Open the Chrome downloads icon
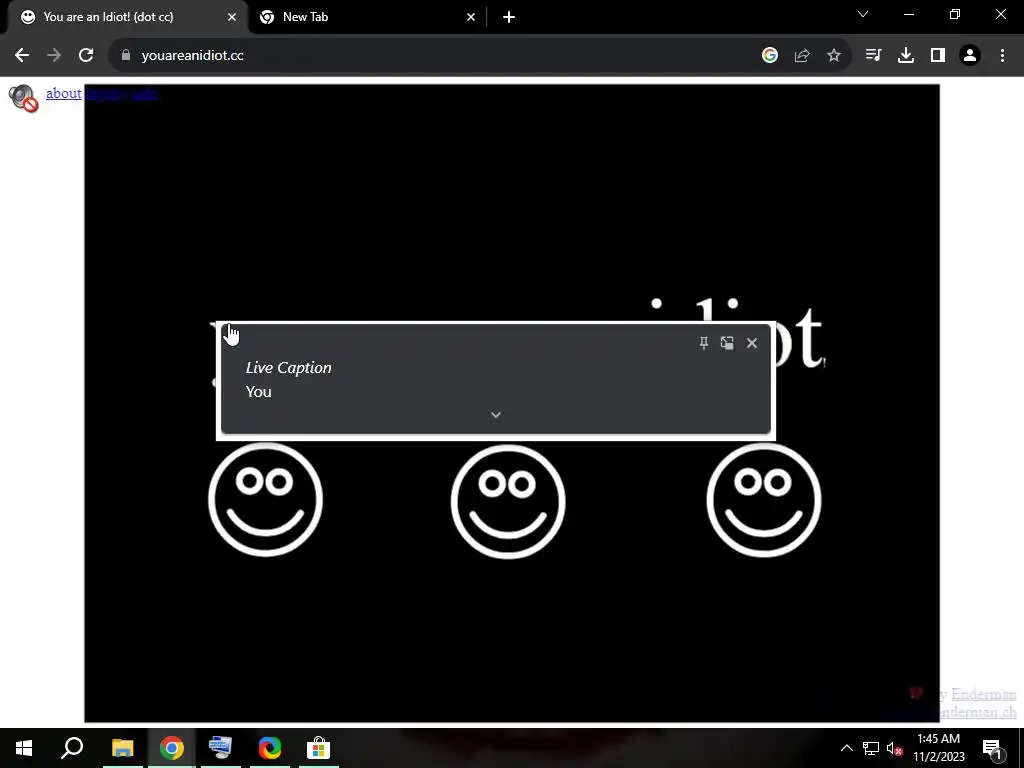The height and width of the screenshot is (768, 1024). pos(906,56)
